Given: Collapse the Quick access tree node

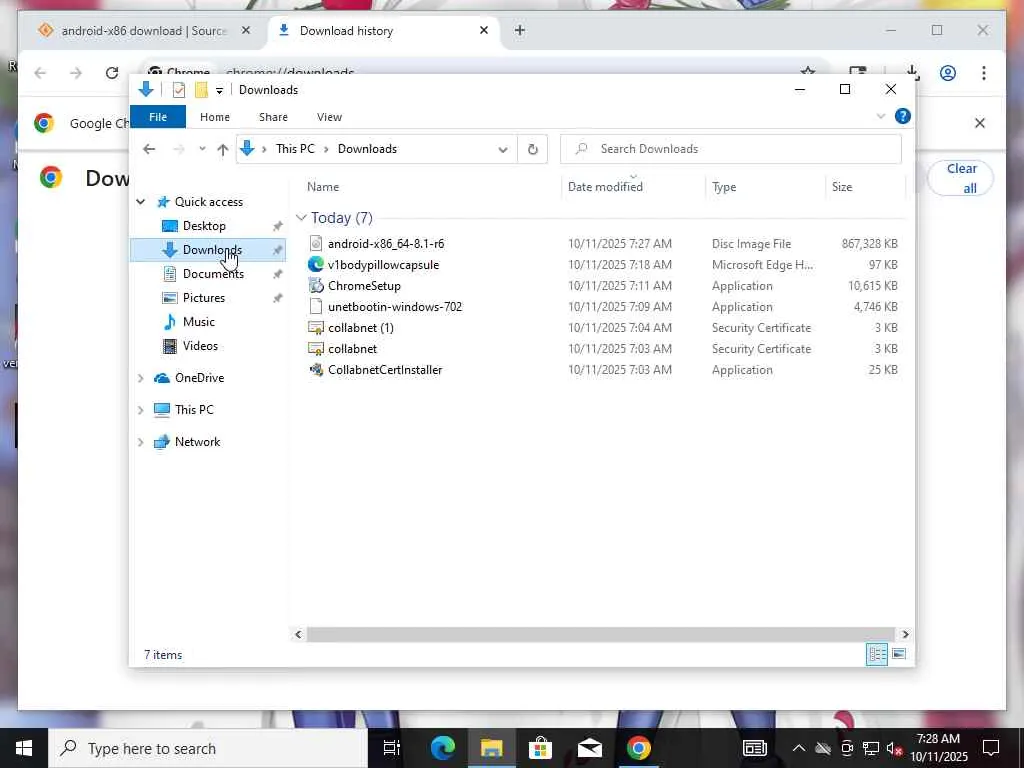Looking at the screenshot, I should point(140,202).
